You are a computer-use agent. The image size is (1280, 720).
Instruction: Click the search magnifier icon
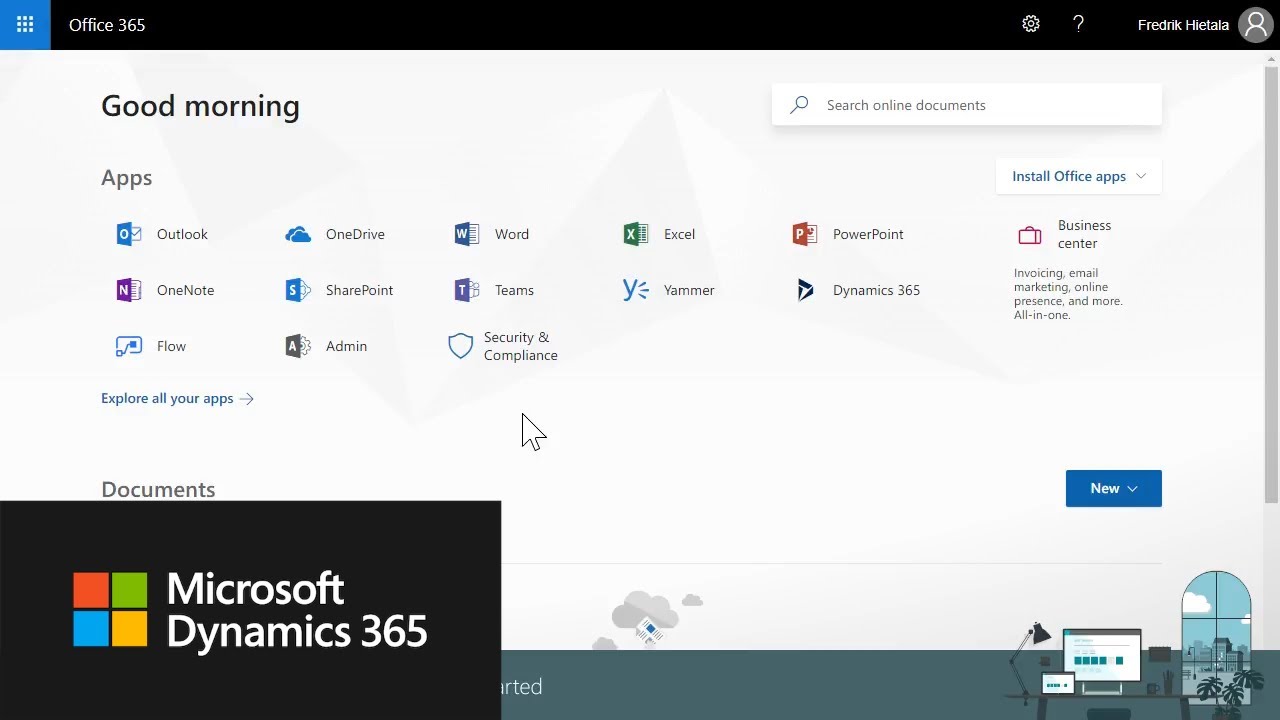(x=799, y=105)
